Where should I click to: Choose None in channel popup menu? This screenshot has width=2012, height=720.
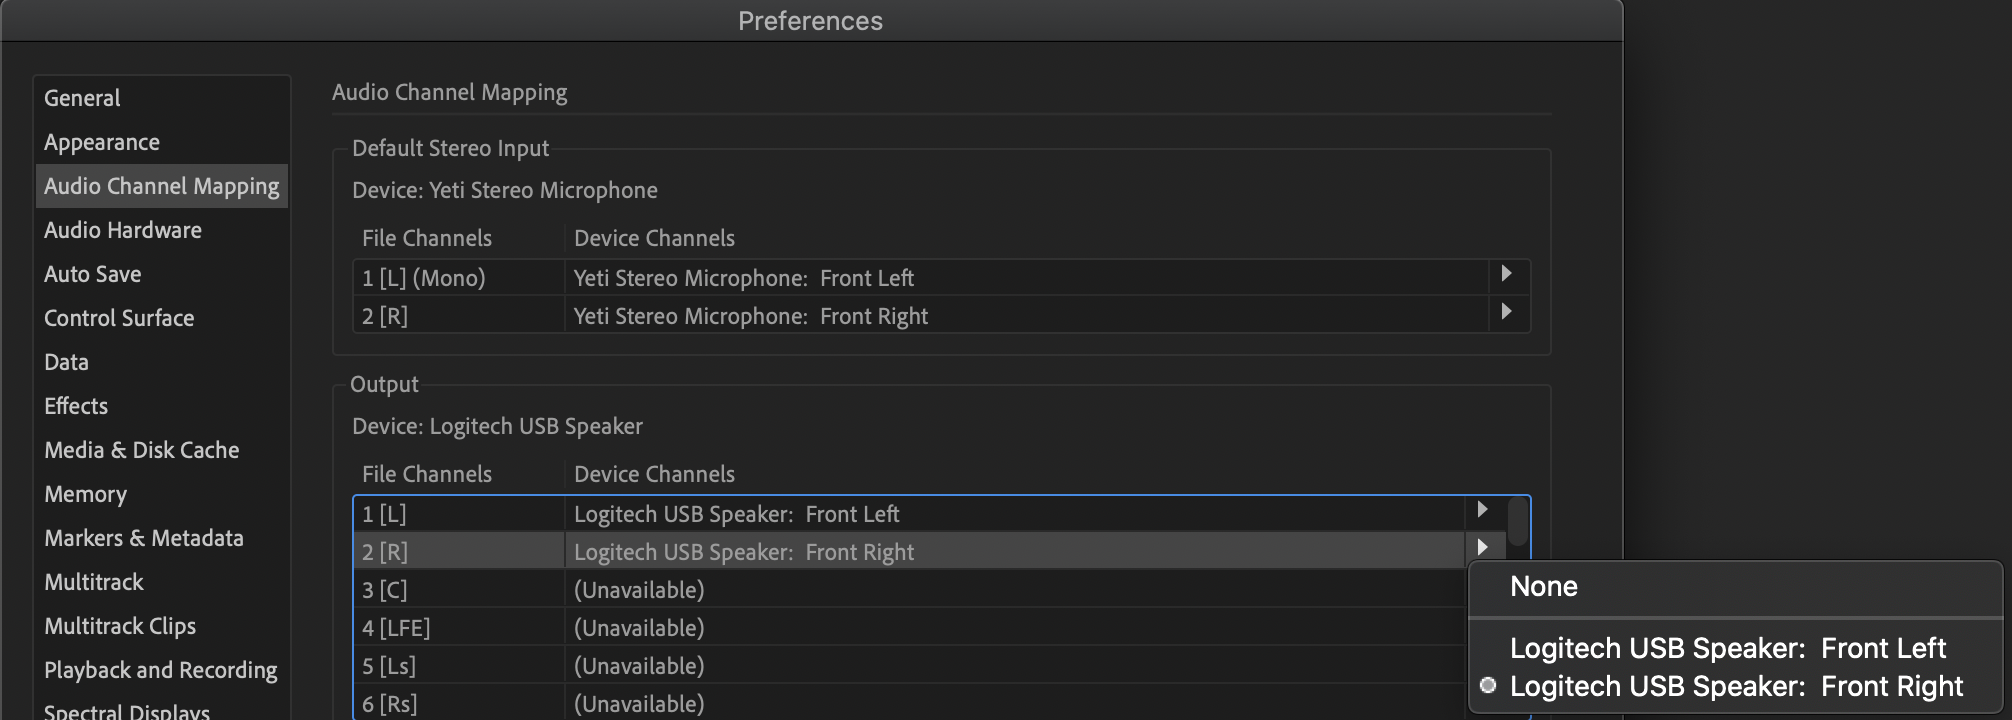pos(1543,587)
